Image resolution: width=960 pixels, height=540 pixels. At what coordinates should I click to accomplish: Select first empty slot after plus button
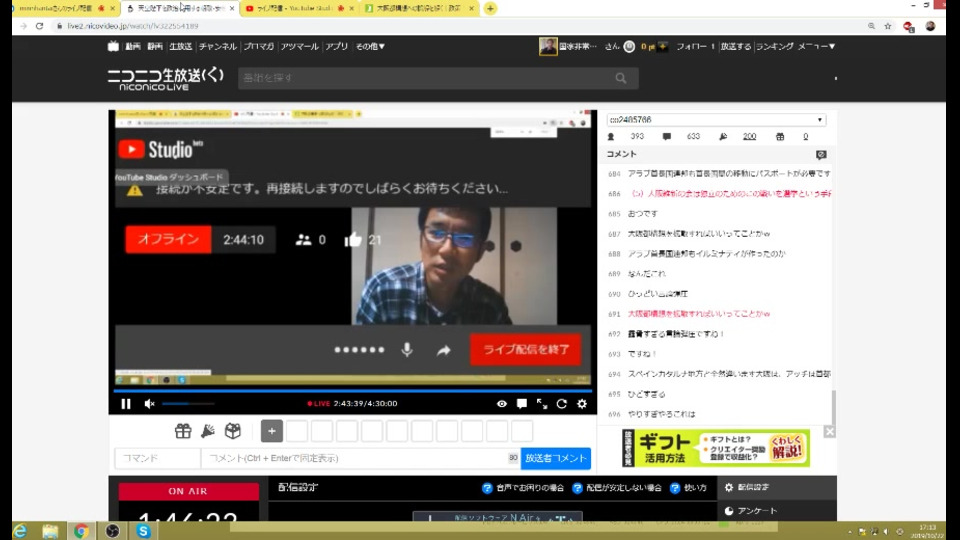[297, 431]
